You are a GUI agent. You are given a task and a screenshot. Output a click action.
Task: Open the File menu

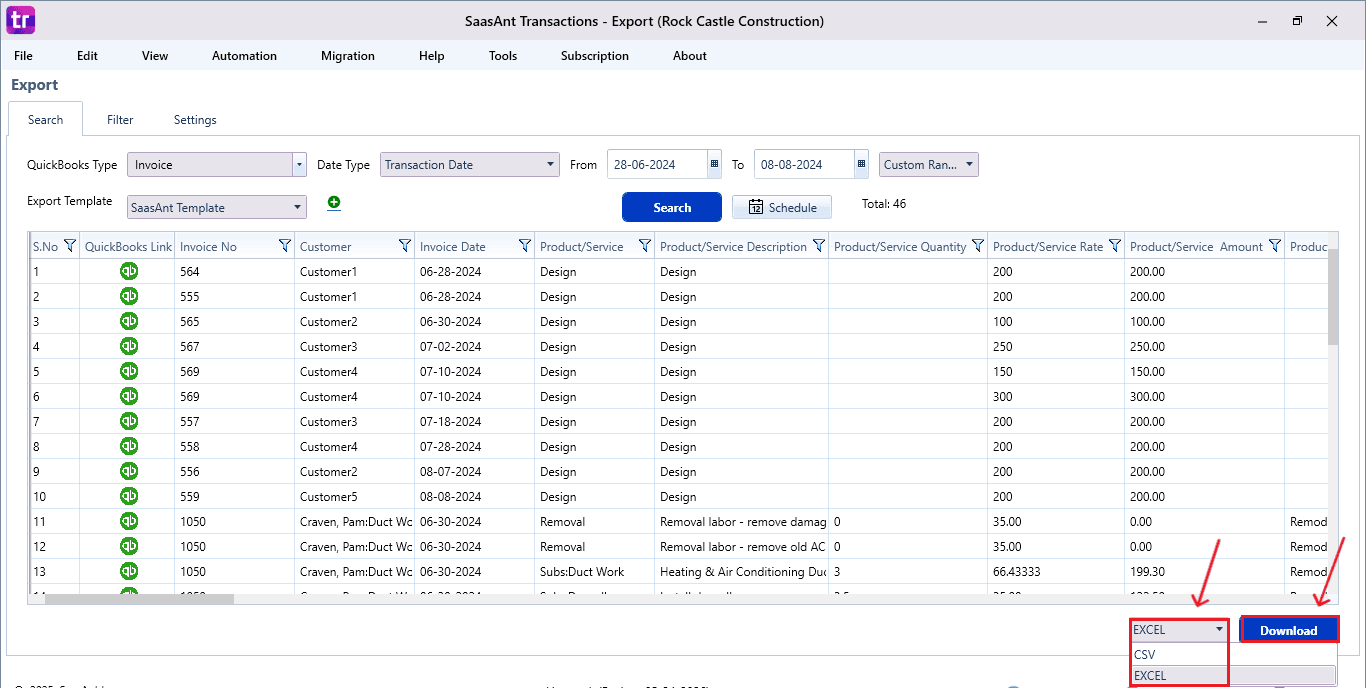23,56
